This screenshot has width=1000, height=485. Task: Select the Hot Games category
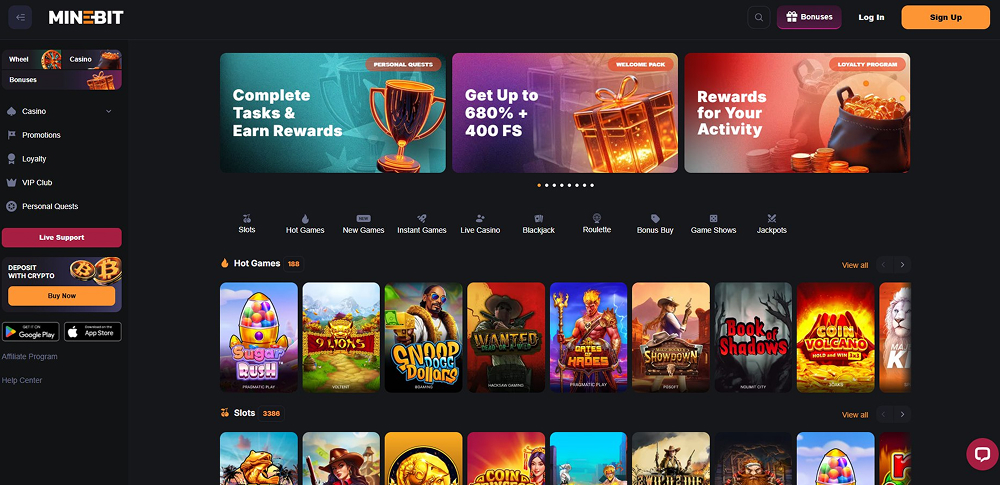(305, 224)
